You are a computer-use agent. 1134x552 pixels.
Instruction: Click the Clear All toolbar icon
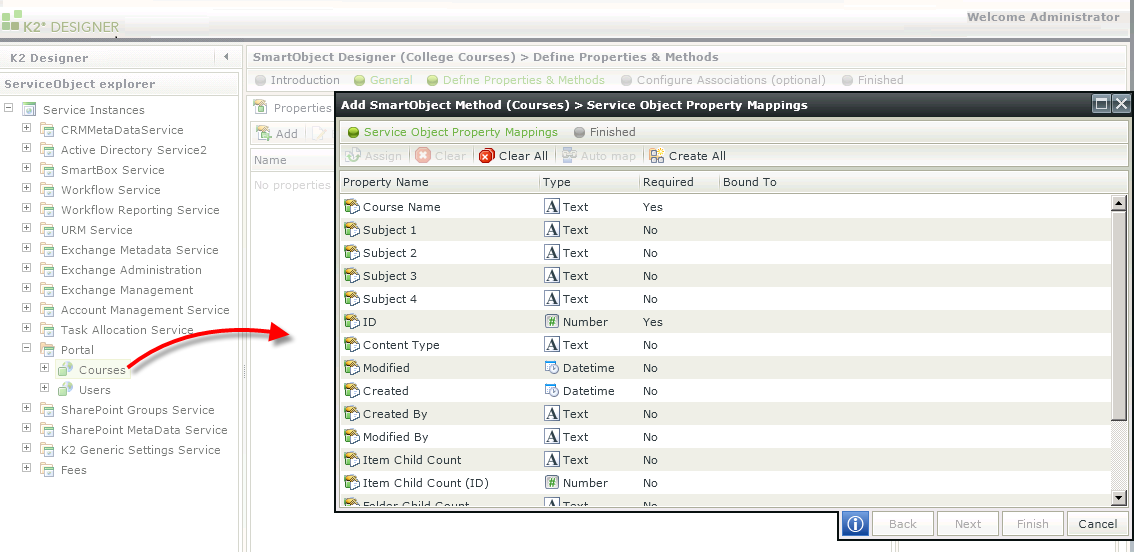(x=486, y=156)
